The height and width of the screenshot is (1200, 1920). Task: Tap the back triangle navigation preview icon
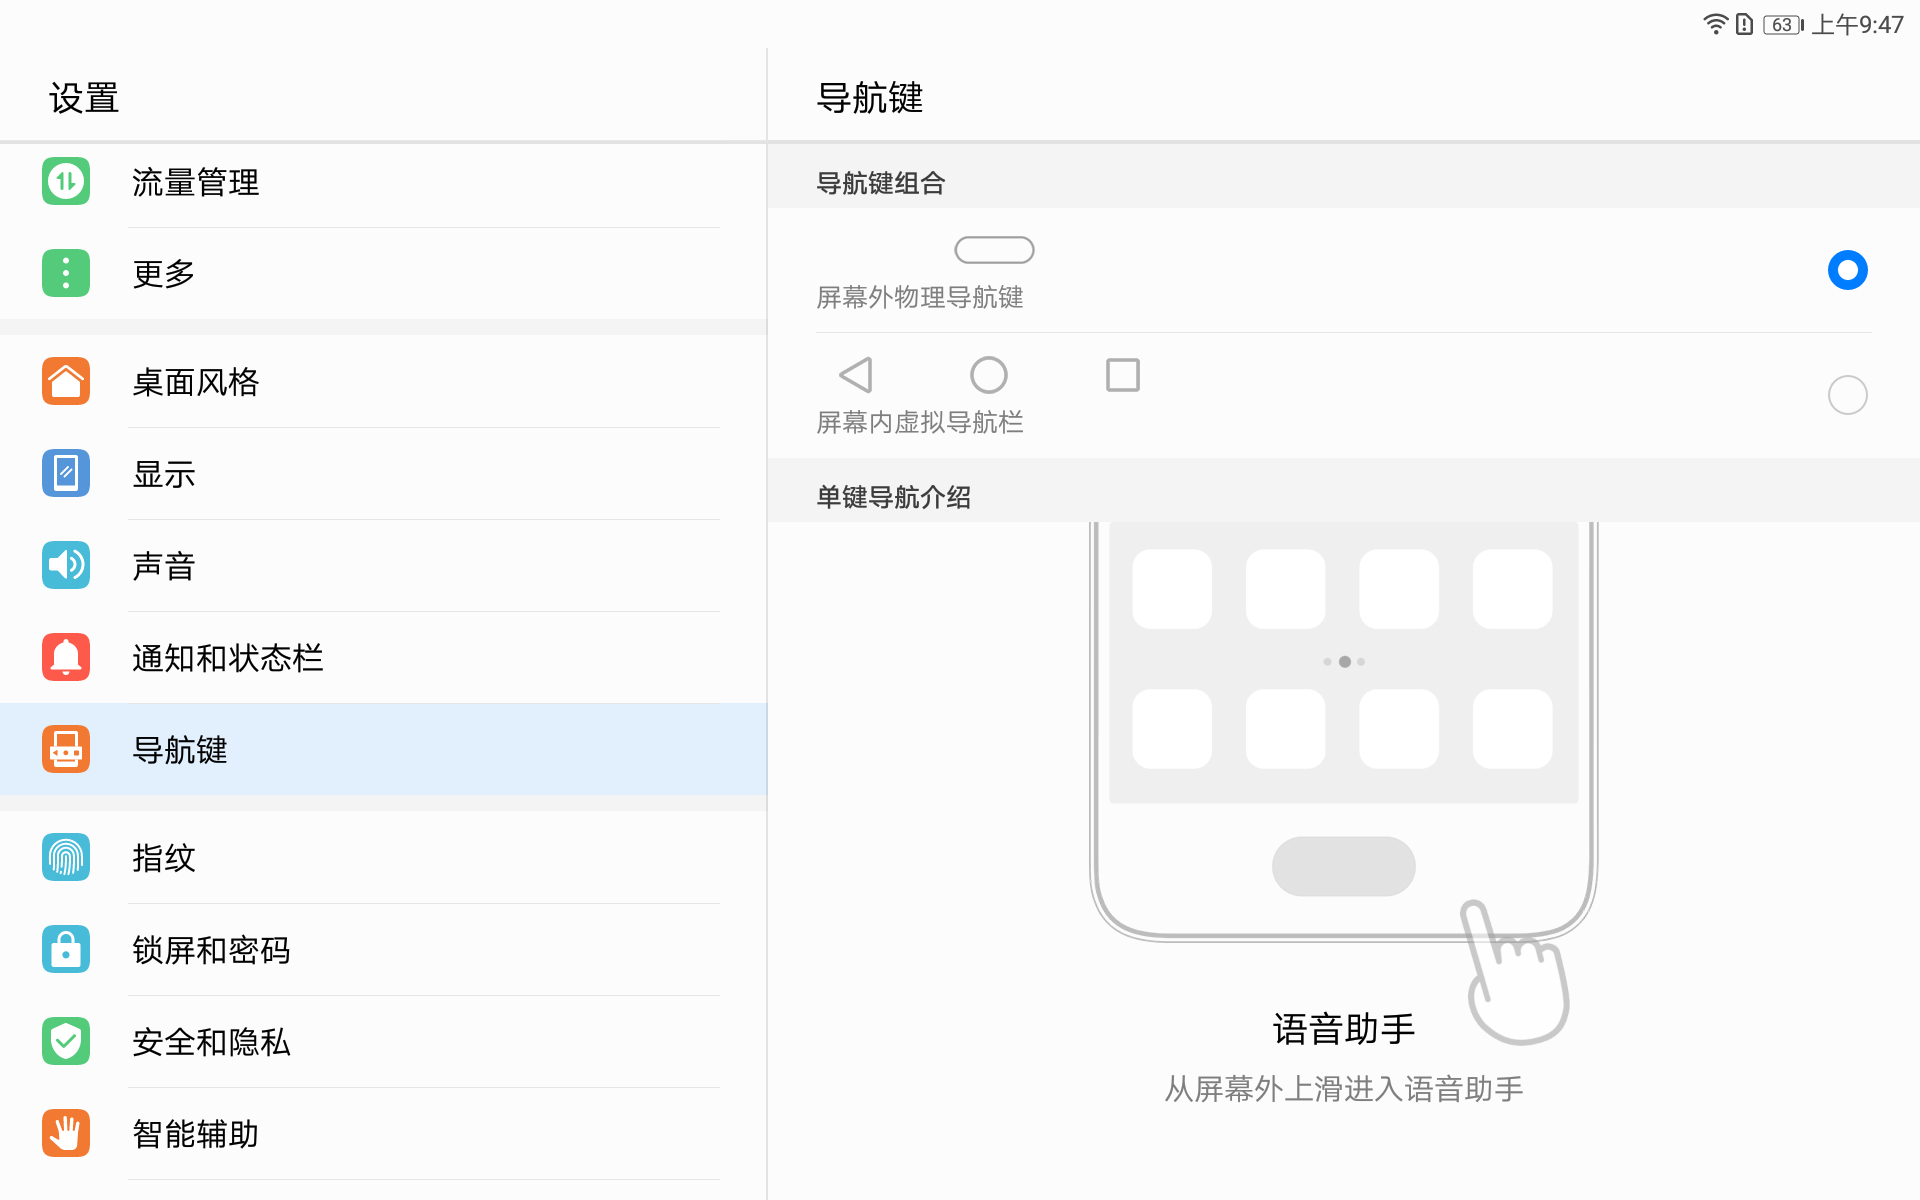tap(856, 375)
